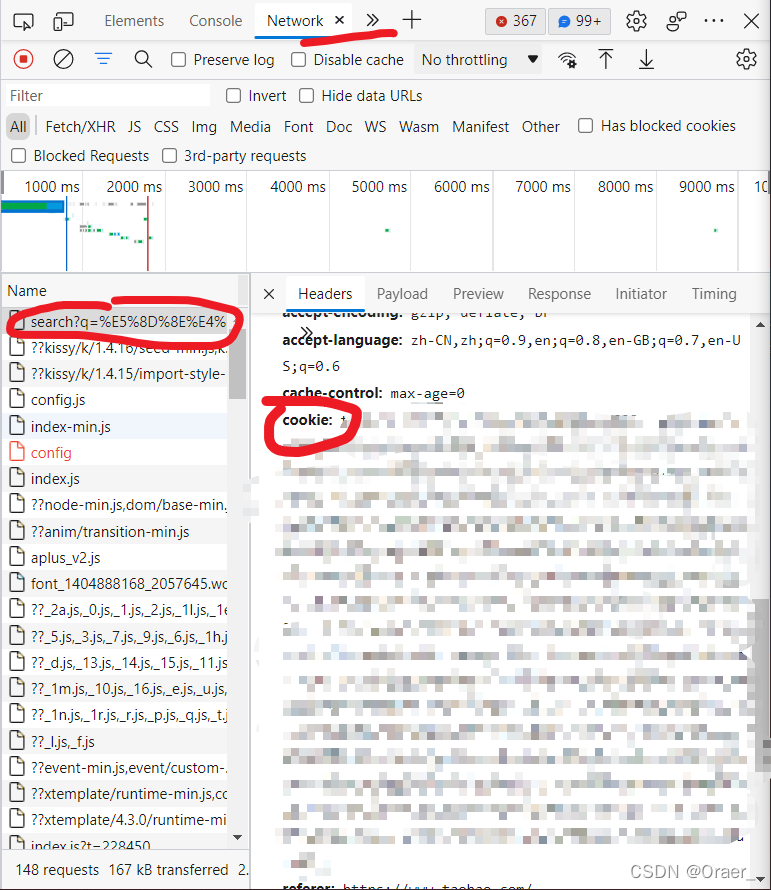Select the red config request
771x890 pixels.
tap(116, 453)
